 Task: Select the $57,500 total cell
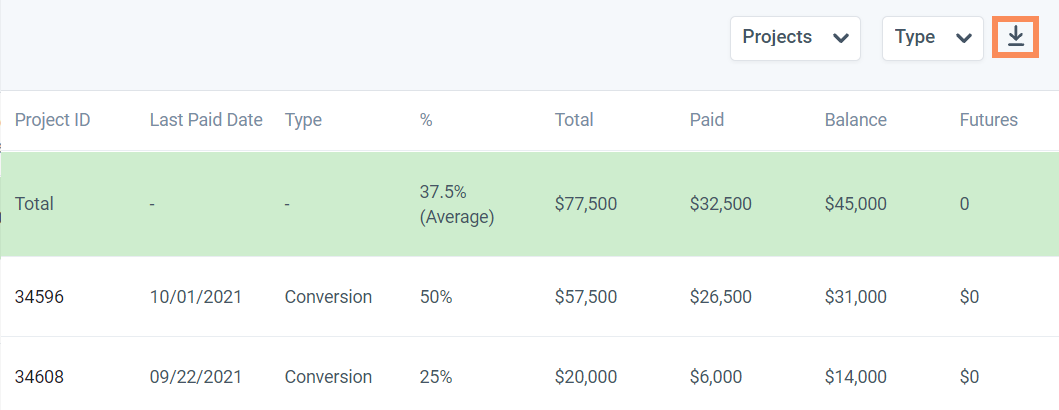click(x=586, y=297)
